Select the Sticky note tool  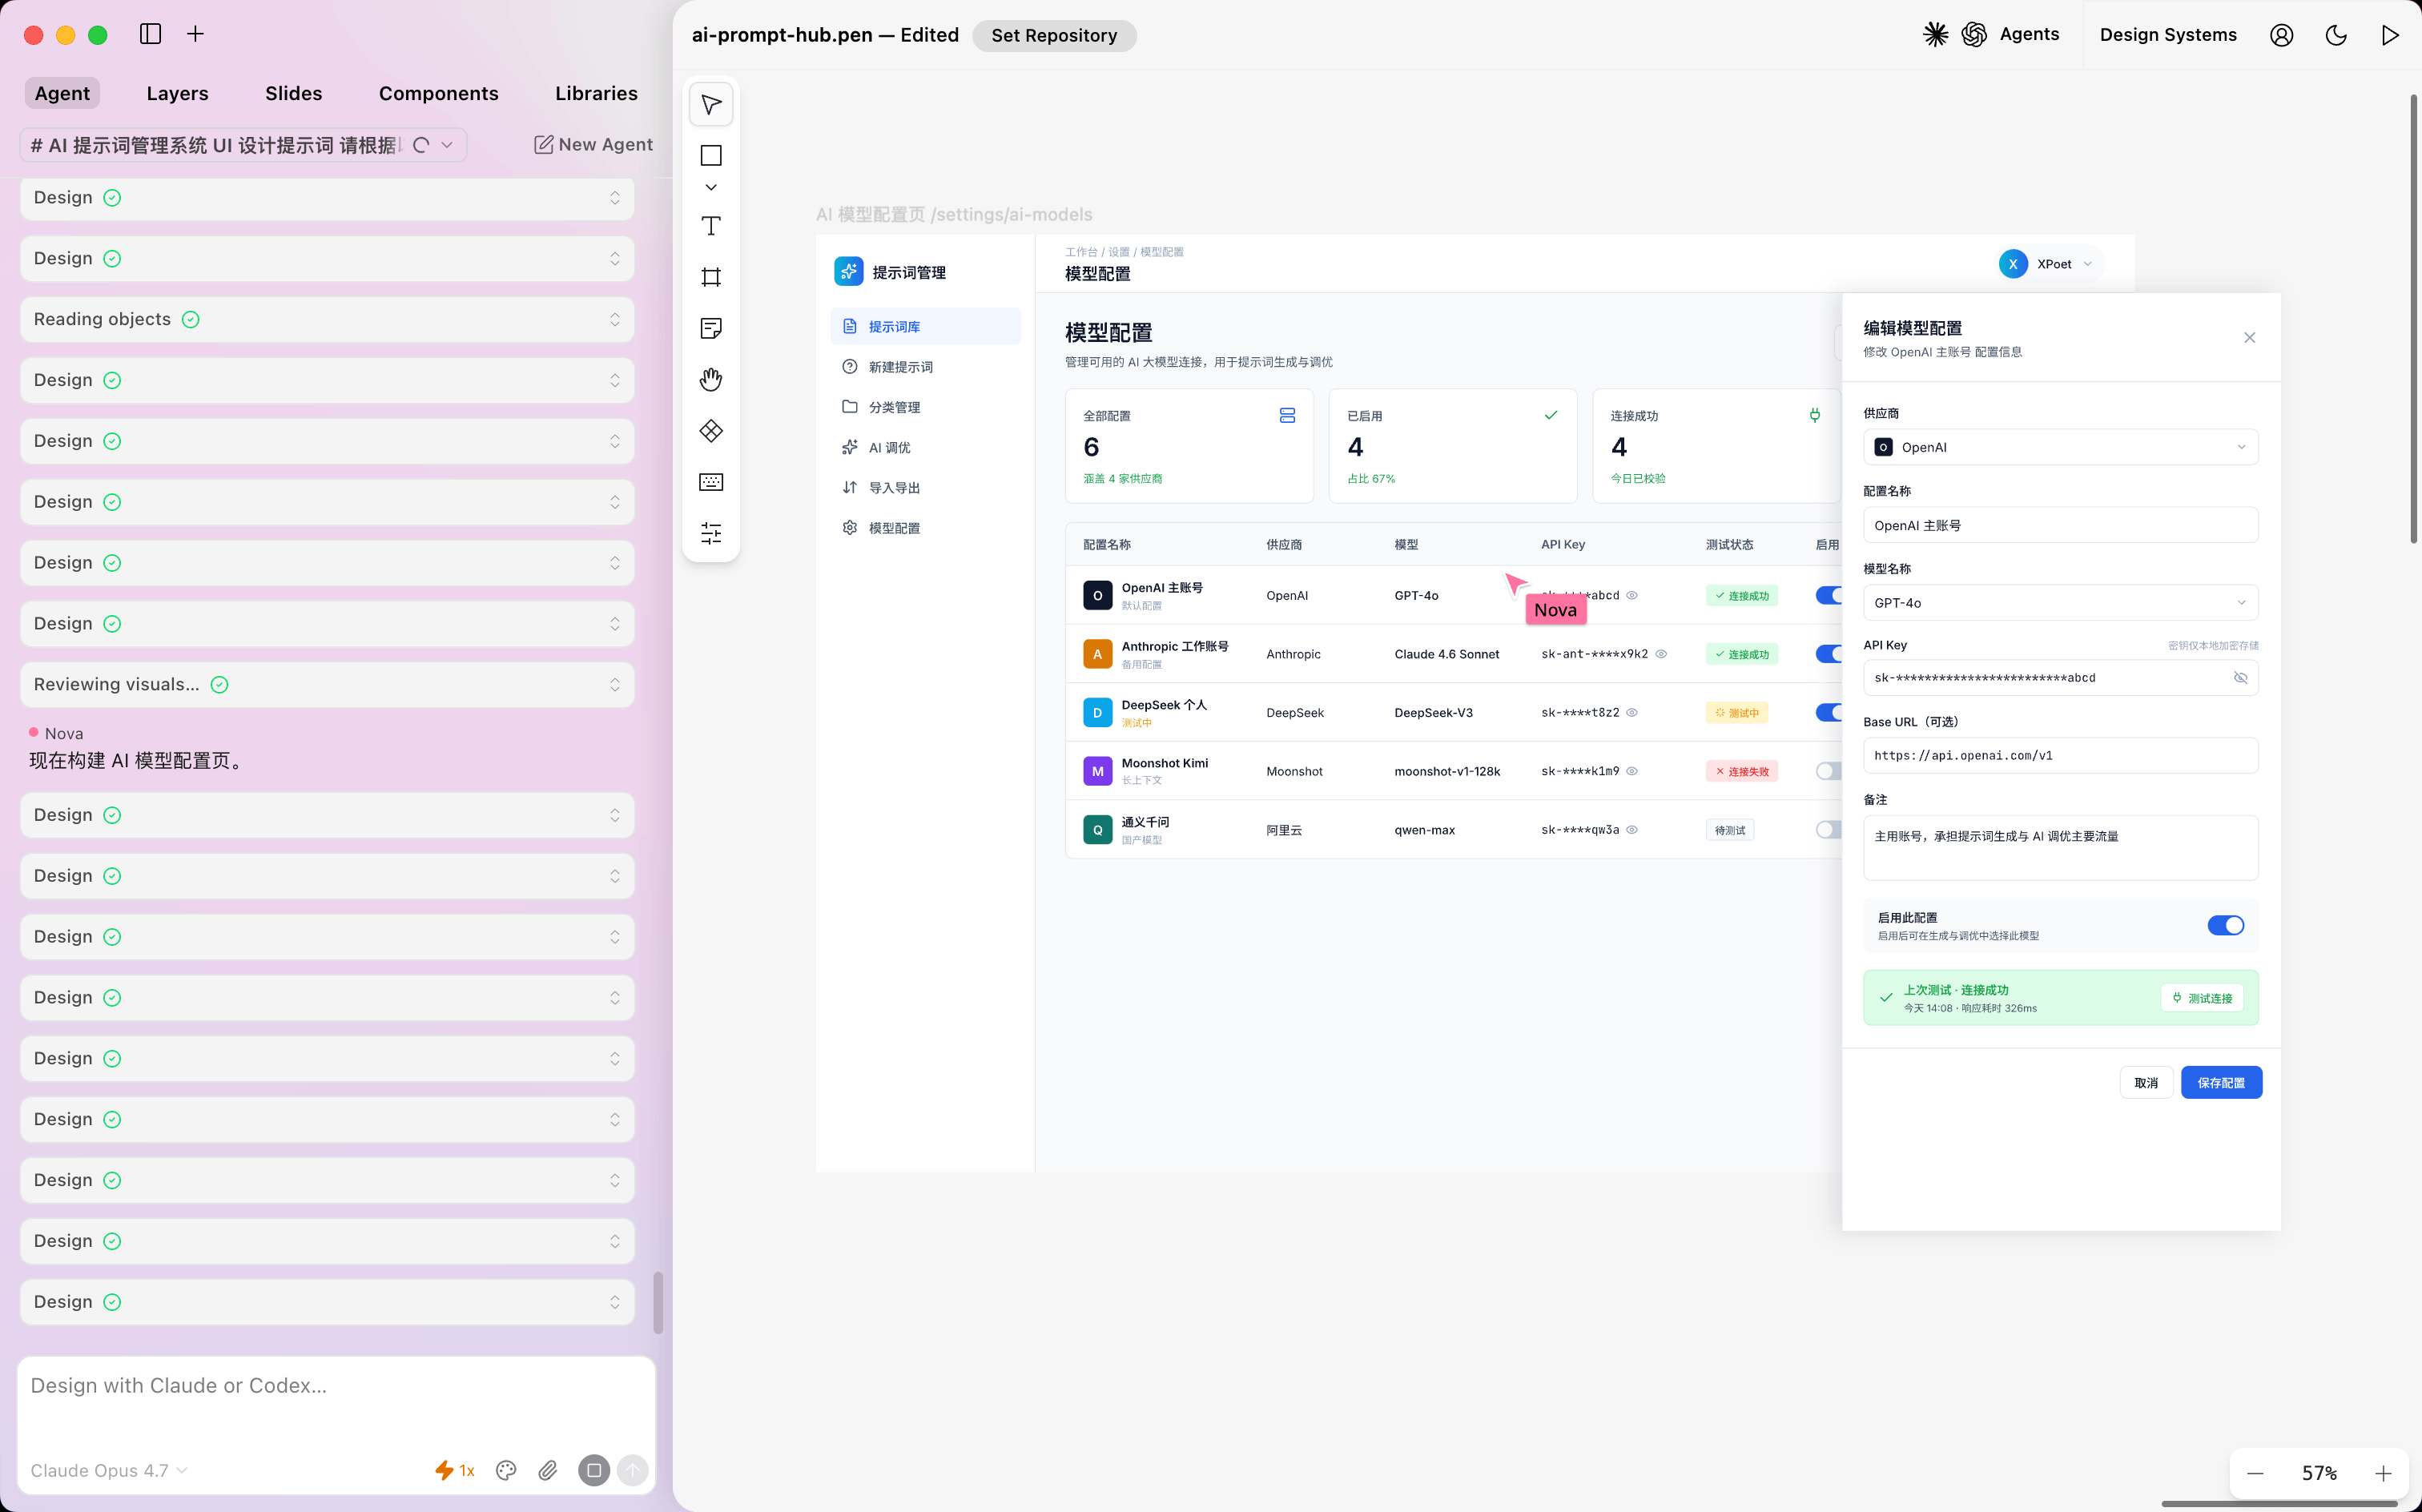tap(711, 328)
